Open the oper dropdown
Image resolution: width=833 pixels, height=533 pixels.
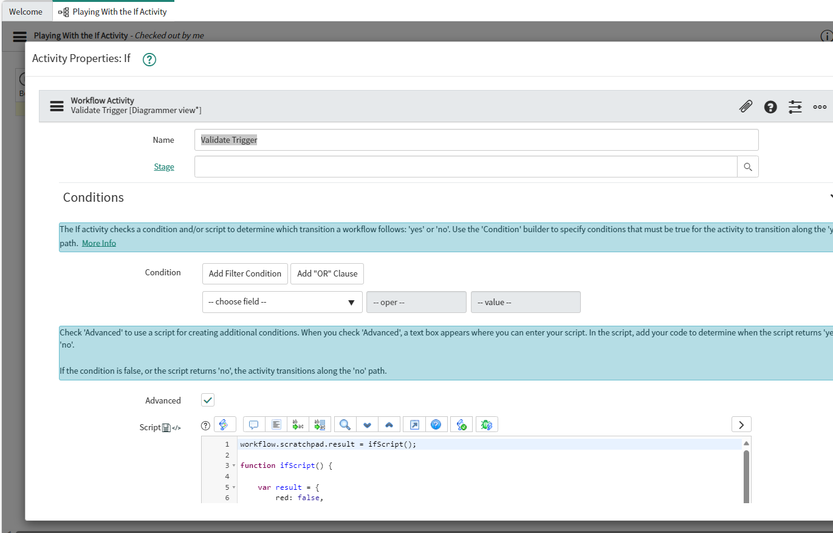pos(416,302)
